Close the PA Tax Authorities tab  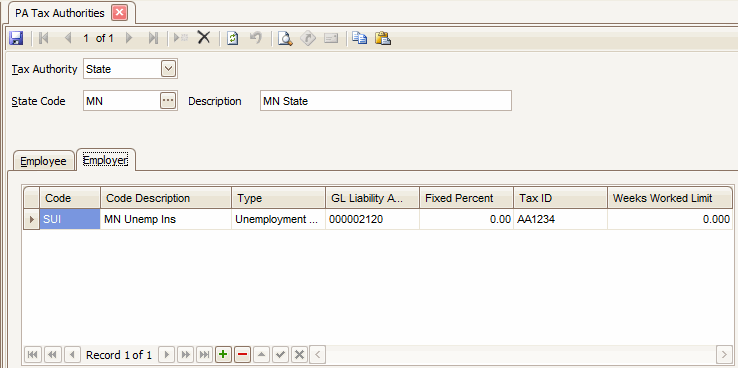tap(119, 13)
